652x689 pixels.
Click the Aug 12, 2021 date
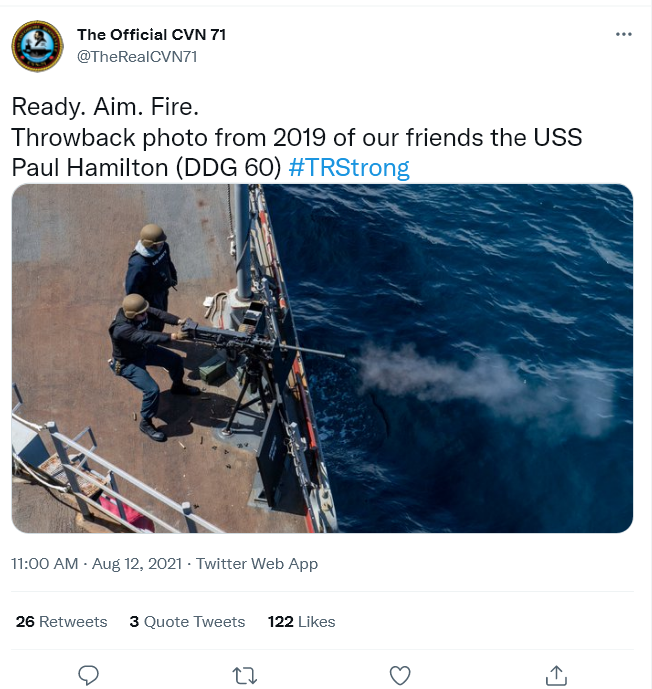[x=137, y=563]
